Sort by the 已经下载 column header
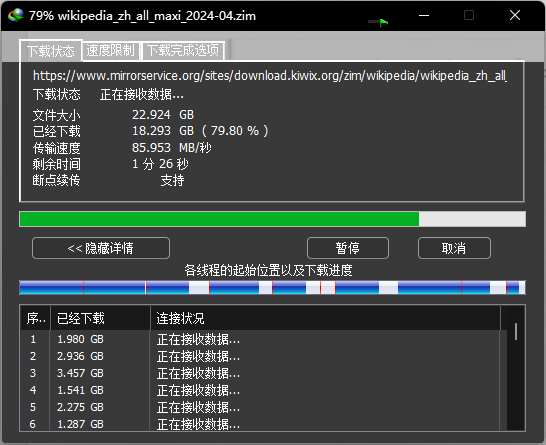 [100, 318]
